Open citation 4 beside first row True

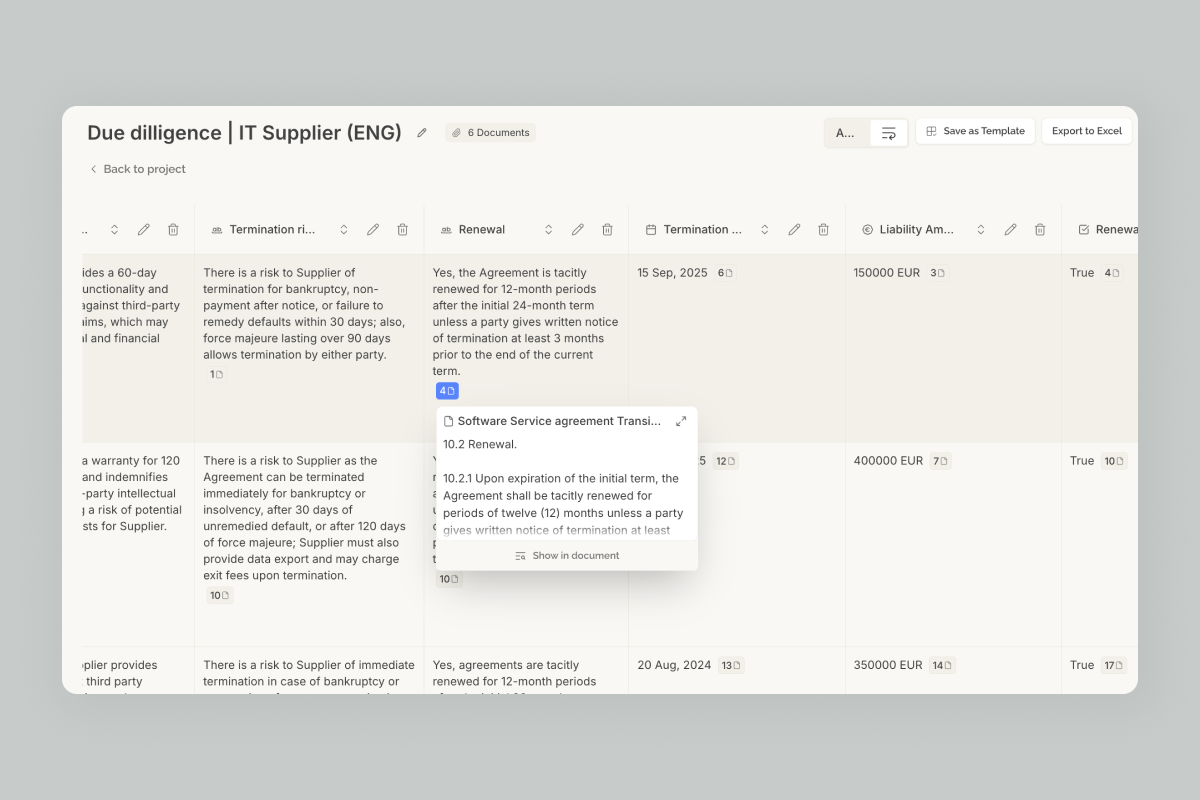pyautogui.click(x=1112, y=273)
